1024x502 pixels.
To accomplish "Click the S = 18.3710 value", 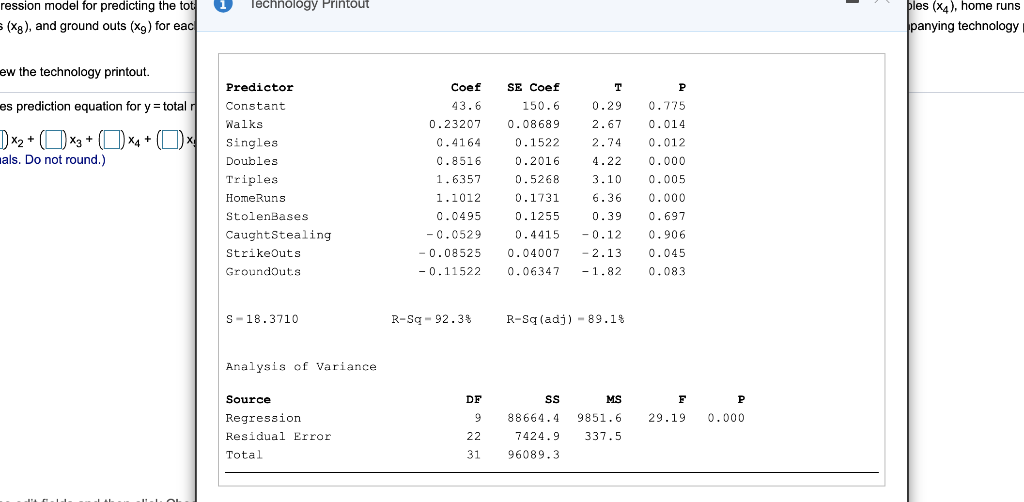I will click(x=262, y=319).
